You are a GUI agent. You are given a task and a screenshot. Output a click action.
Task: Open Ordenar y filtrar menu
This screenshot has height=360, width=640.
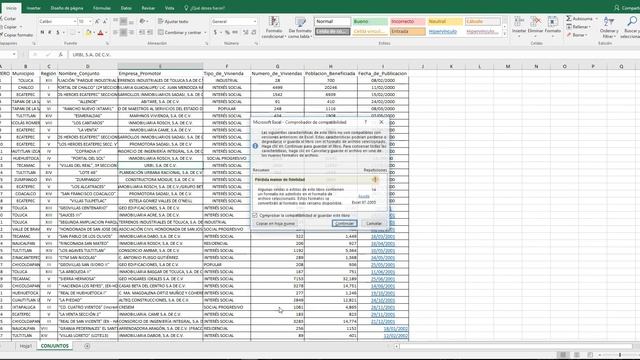click(609, 28)
